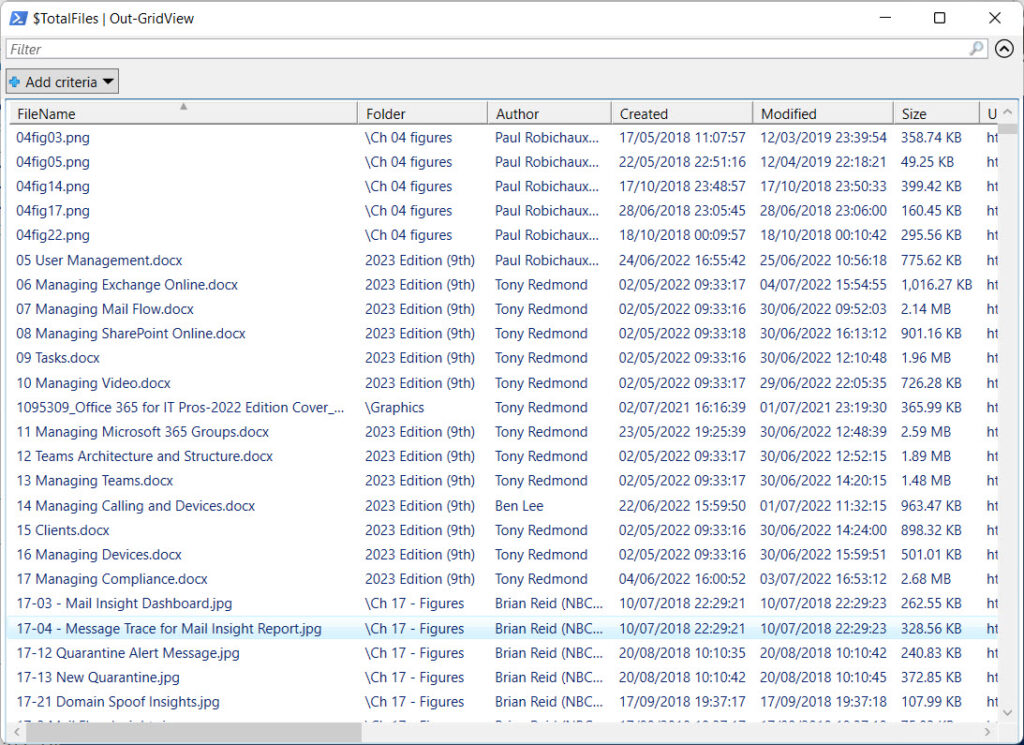Sort by the Created column header
This screenshot has width=1024, height=745.
coord(682,114)
